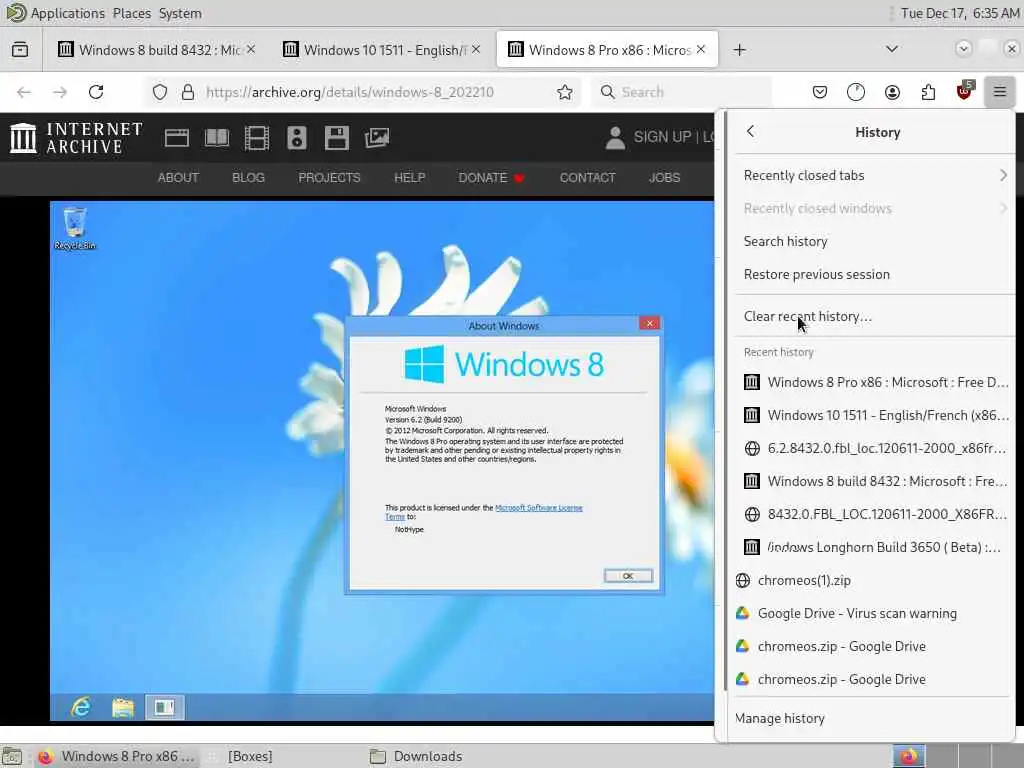
Task: Click the BLOG link
Action: [248, 178]
